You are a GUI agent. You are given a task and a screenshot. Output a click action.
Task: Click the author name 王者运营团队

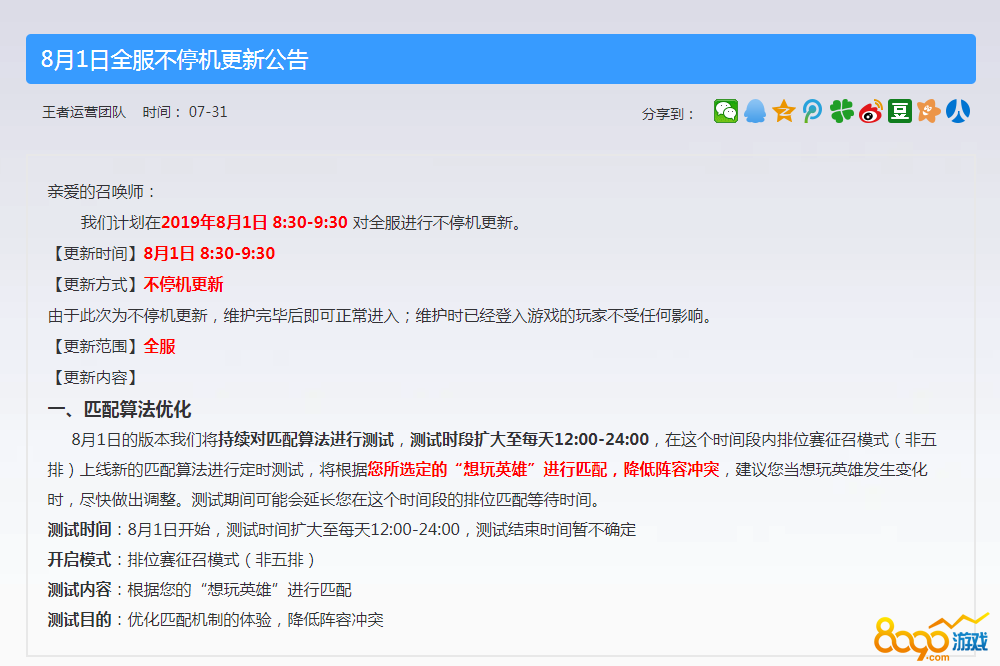[x=84, y=112]
